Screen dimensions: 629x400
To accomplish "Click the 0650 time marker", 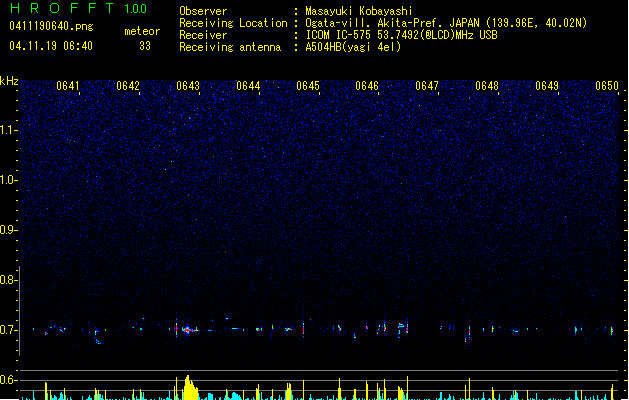I will click(x=607, y=86).
